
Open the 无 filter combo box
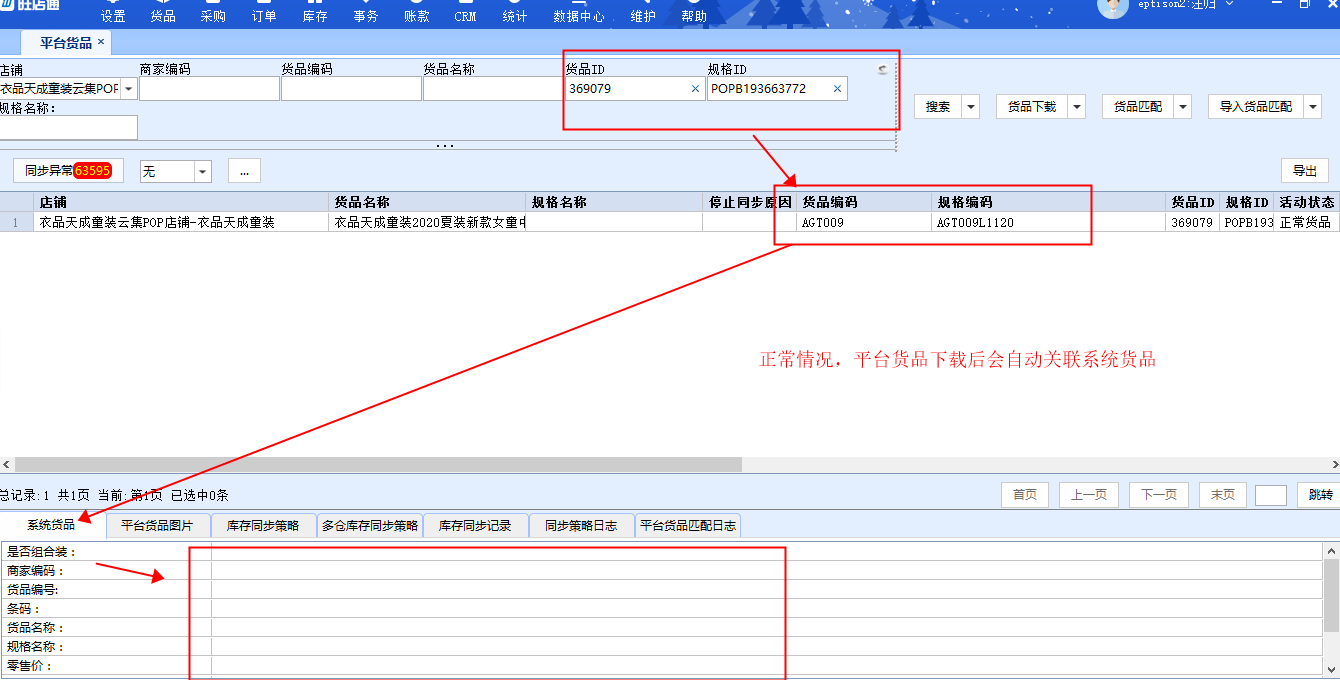coord(203,172)
